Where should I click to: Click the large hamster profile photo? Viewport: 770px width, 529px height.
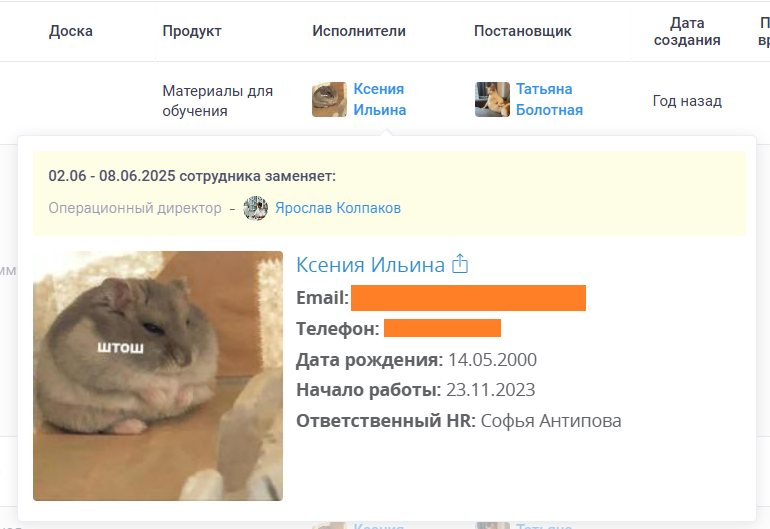(x=158, y=376)
